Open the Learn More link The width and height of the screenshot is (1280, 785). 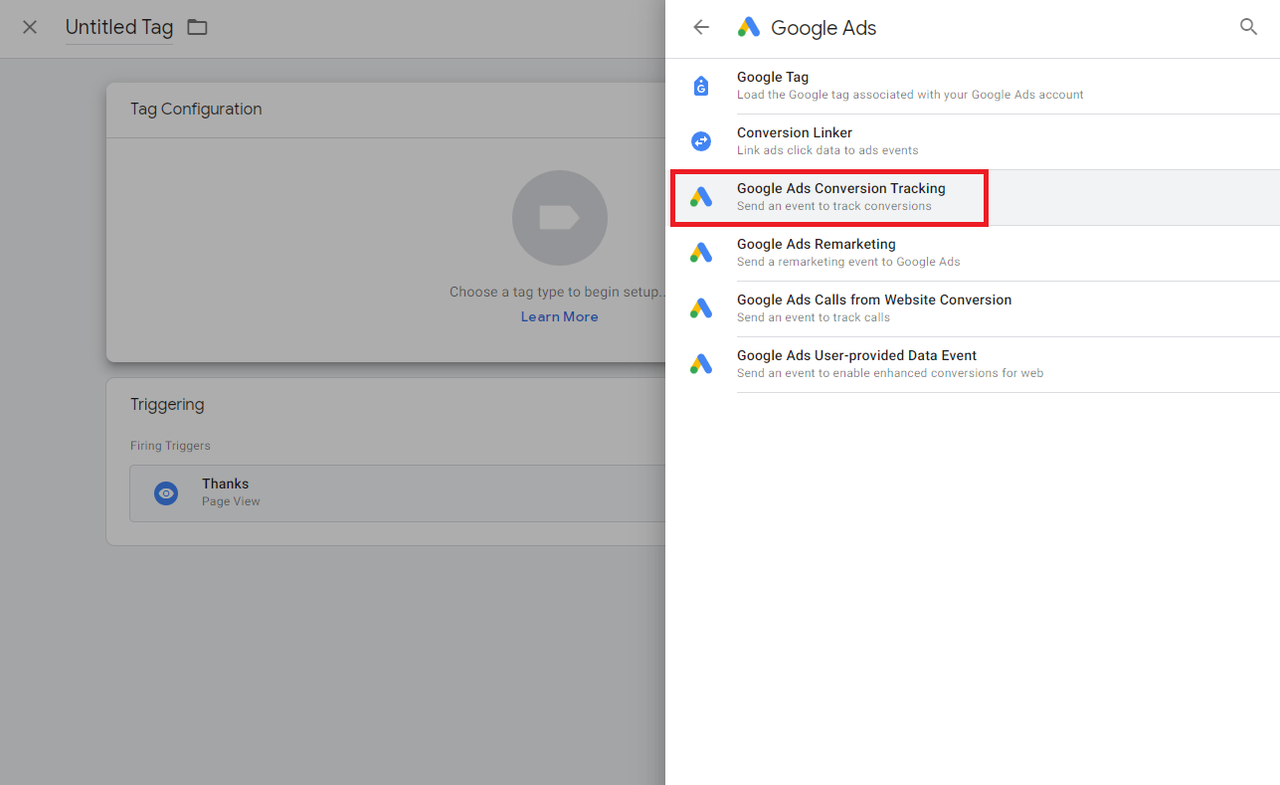click(x=559, y=317)
